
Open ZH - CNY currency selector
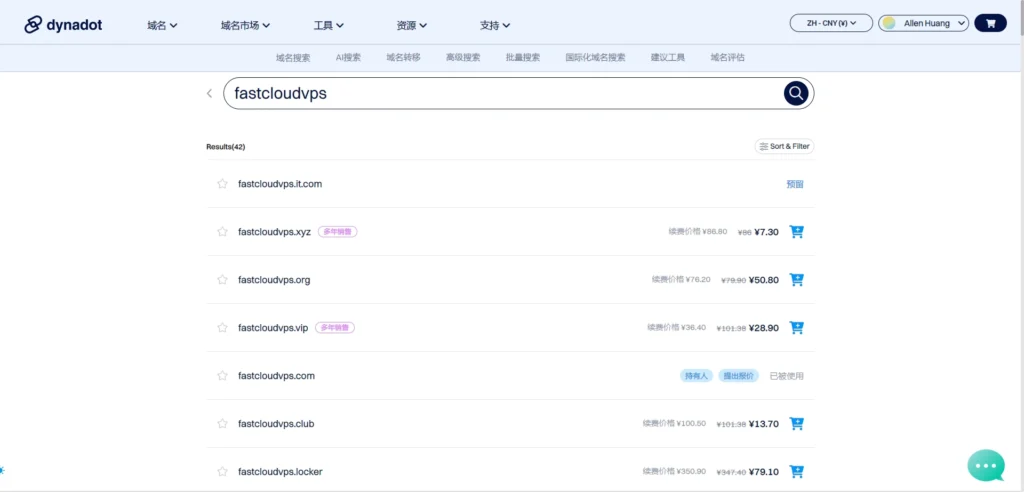(831, 23)
